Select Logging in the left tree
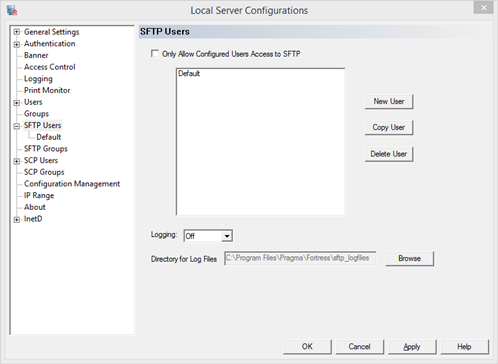This screenshot has width=498, height=364. click(x=38, y=79)
